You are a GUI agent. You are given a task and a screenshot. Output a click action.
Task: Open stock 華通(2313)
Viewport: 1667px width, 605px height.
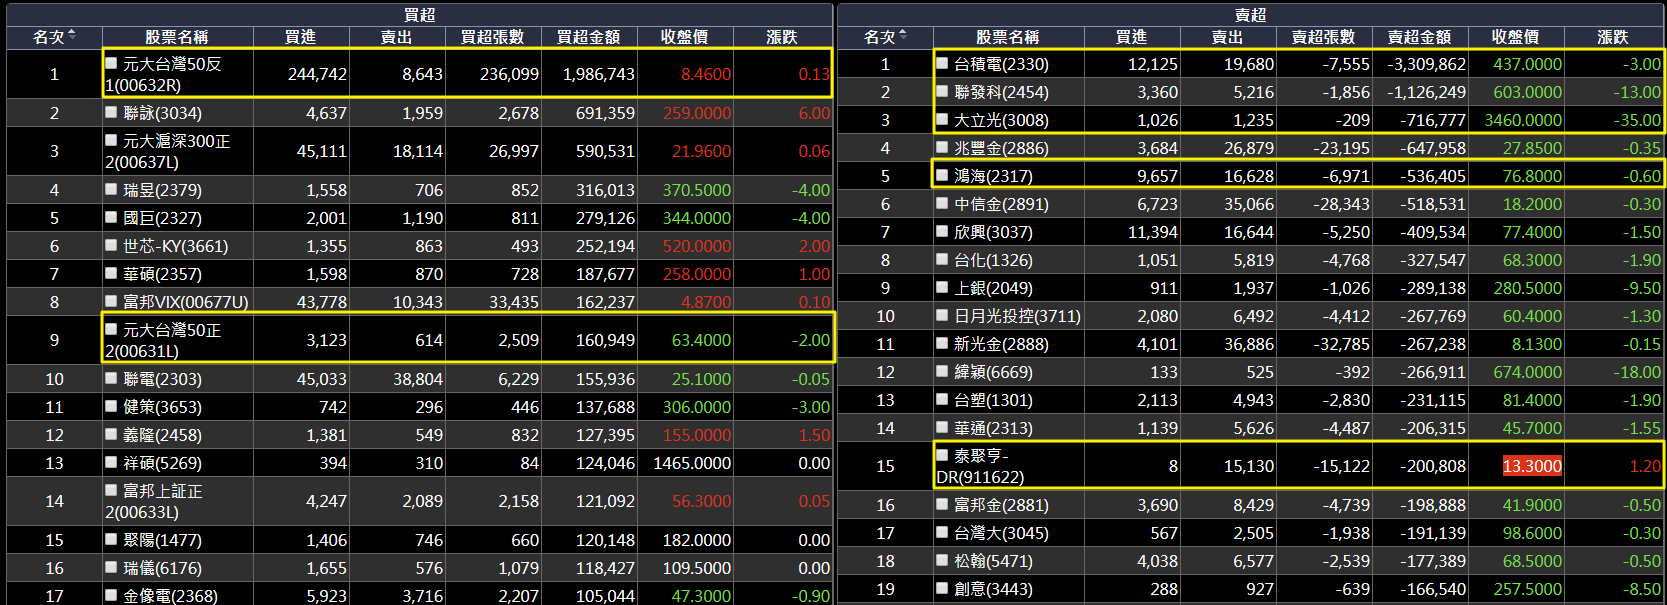point(993,428)
